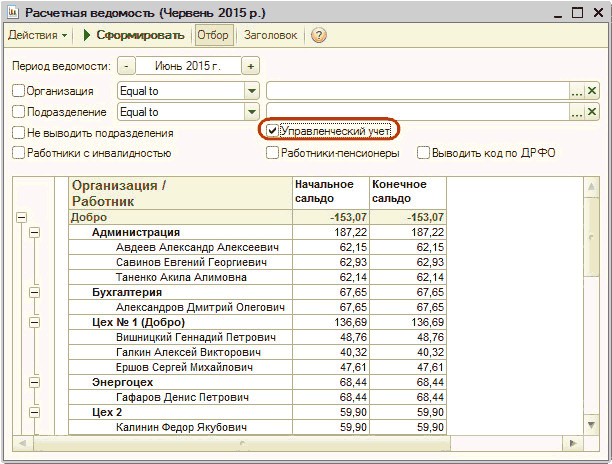Image resolution: width=612 pixels, height=464 pixels.
Task: Open Подразделение selection with ellipsis button
Action: [x=576, y=112]
